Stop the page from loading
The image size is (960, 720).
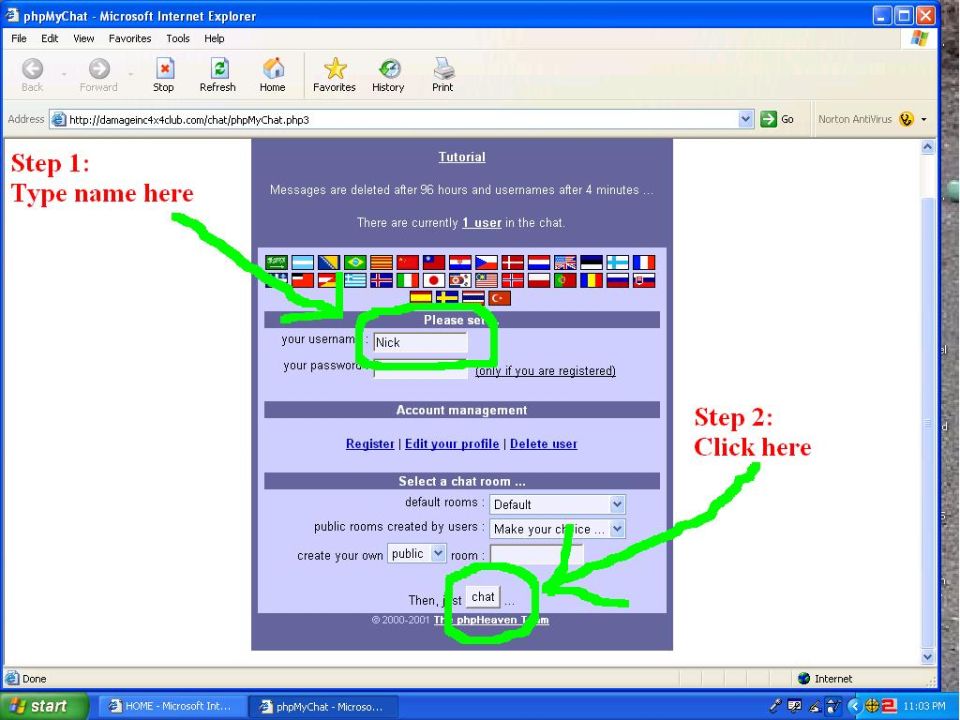point(163,75)
